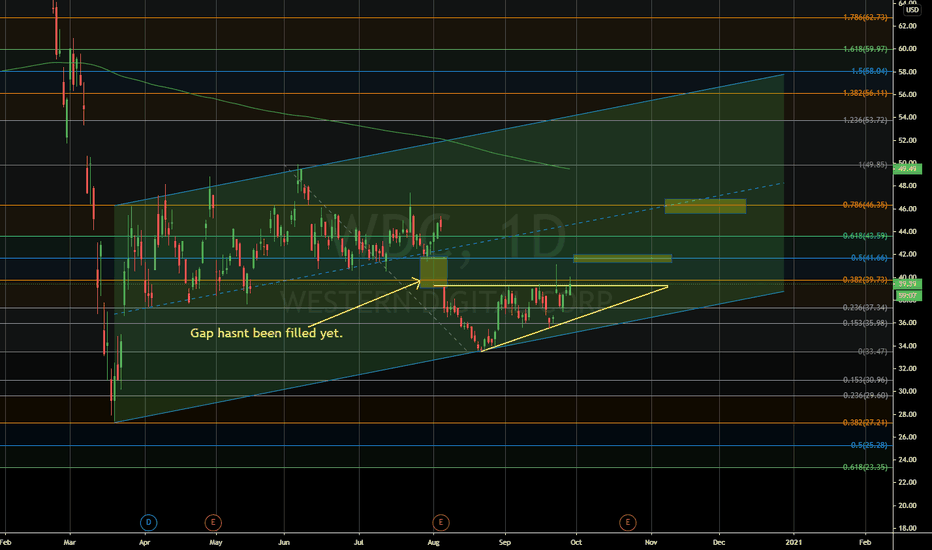The height and width of the screenshot is (550, 932).
Task: Click the Oct label on time axis
Action: coord(576,542)
